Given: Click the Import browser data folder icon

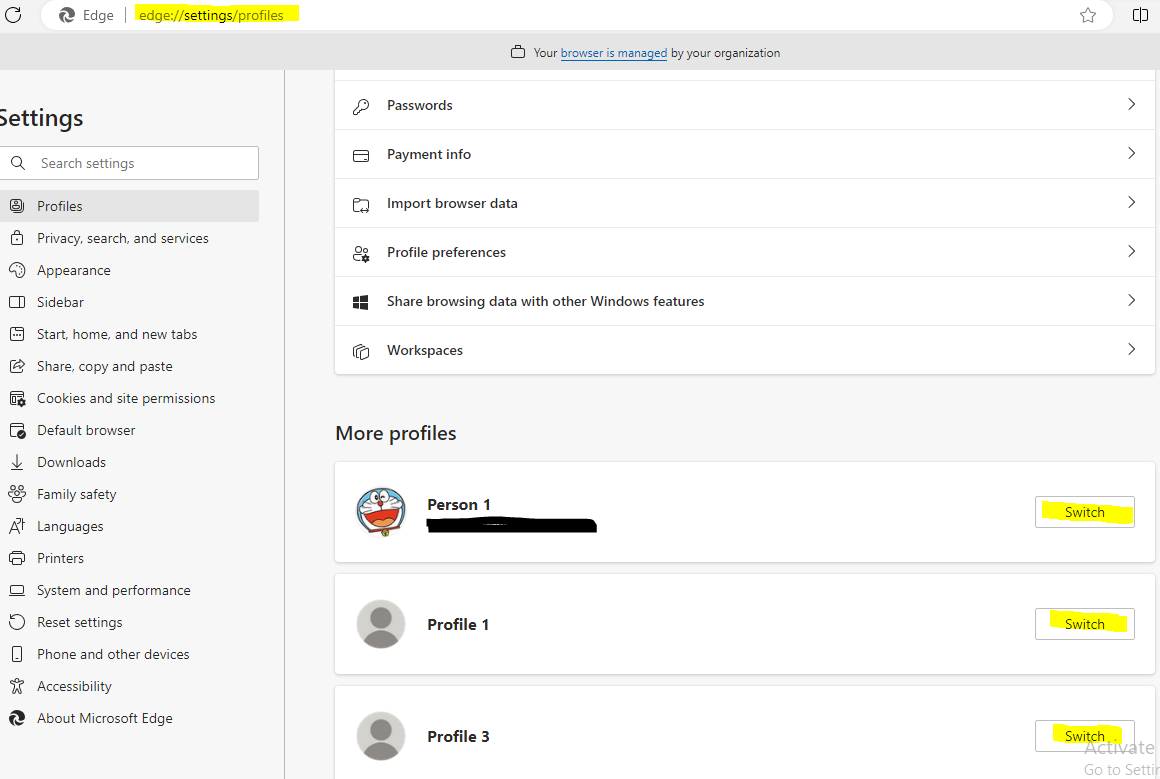Looking at the screenshot, I should pyautogui.click(x=361, y=205).
